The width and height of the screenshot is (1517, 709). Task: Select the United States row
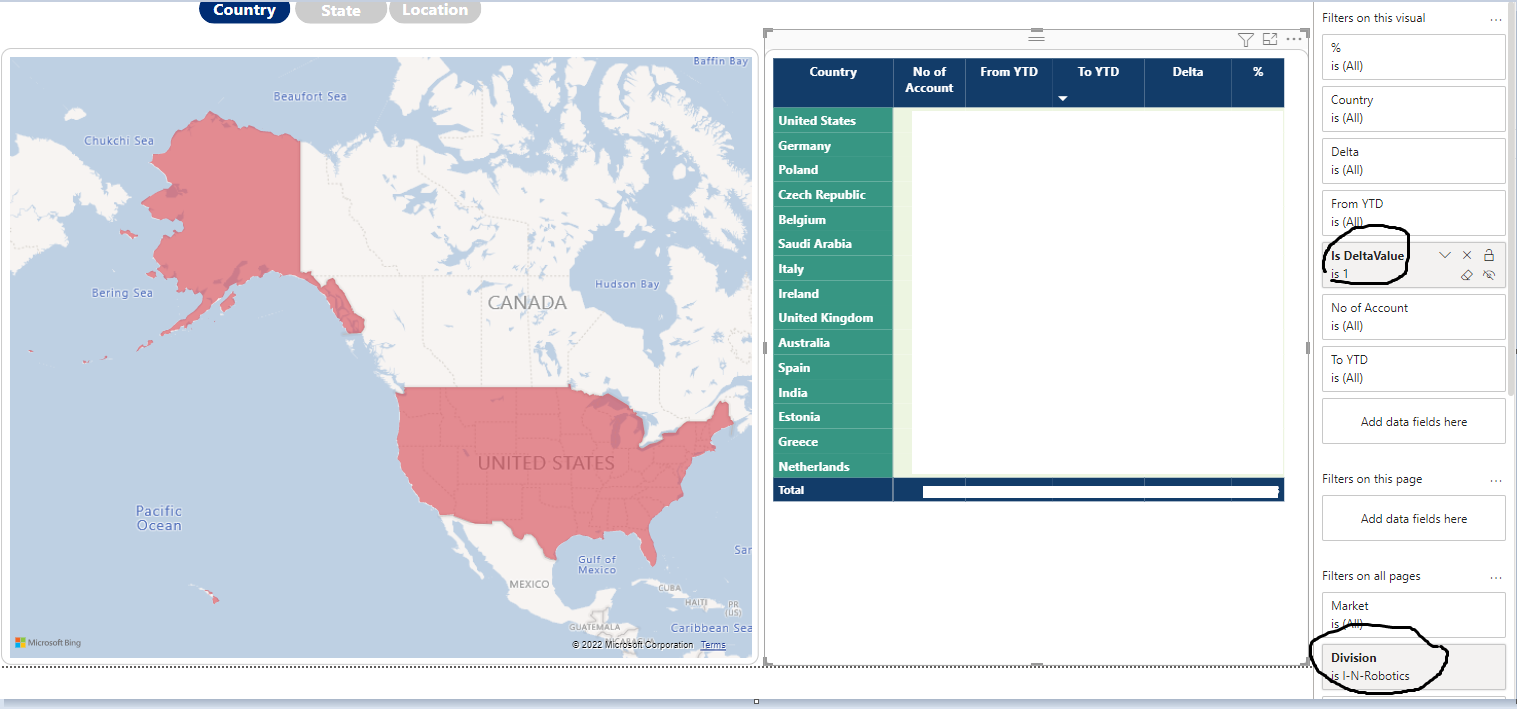[x=833, y=120]
